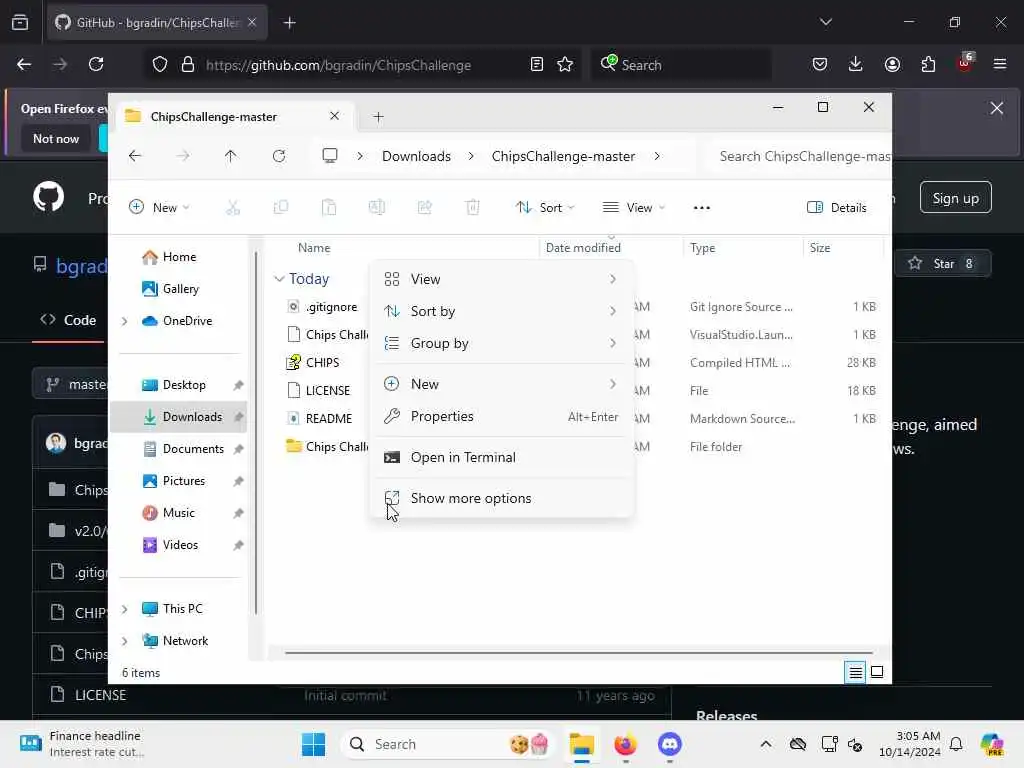The height and width of the screenshot is (768, 1024).
Task: Close the ChipsChallenge-master Explorer tab
Action: click(334, 116)
